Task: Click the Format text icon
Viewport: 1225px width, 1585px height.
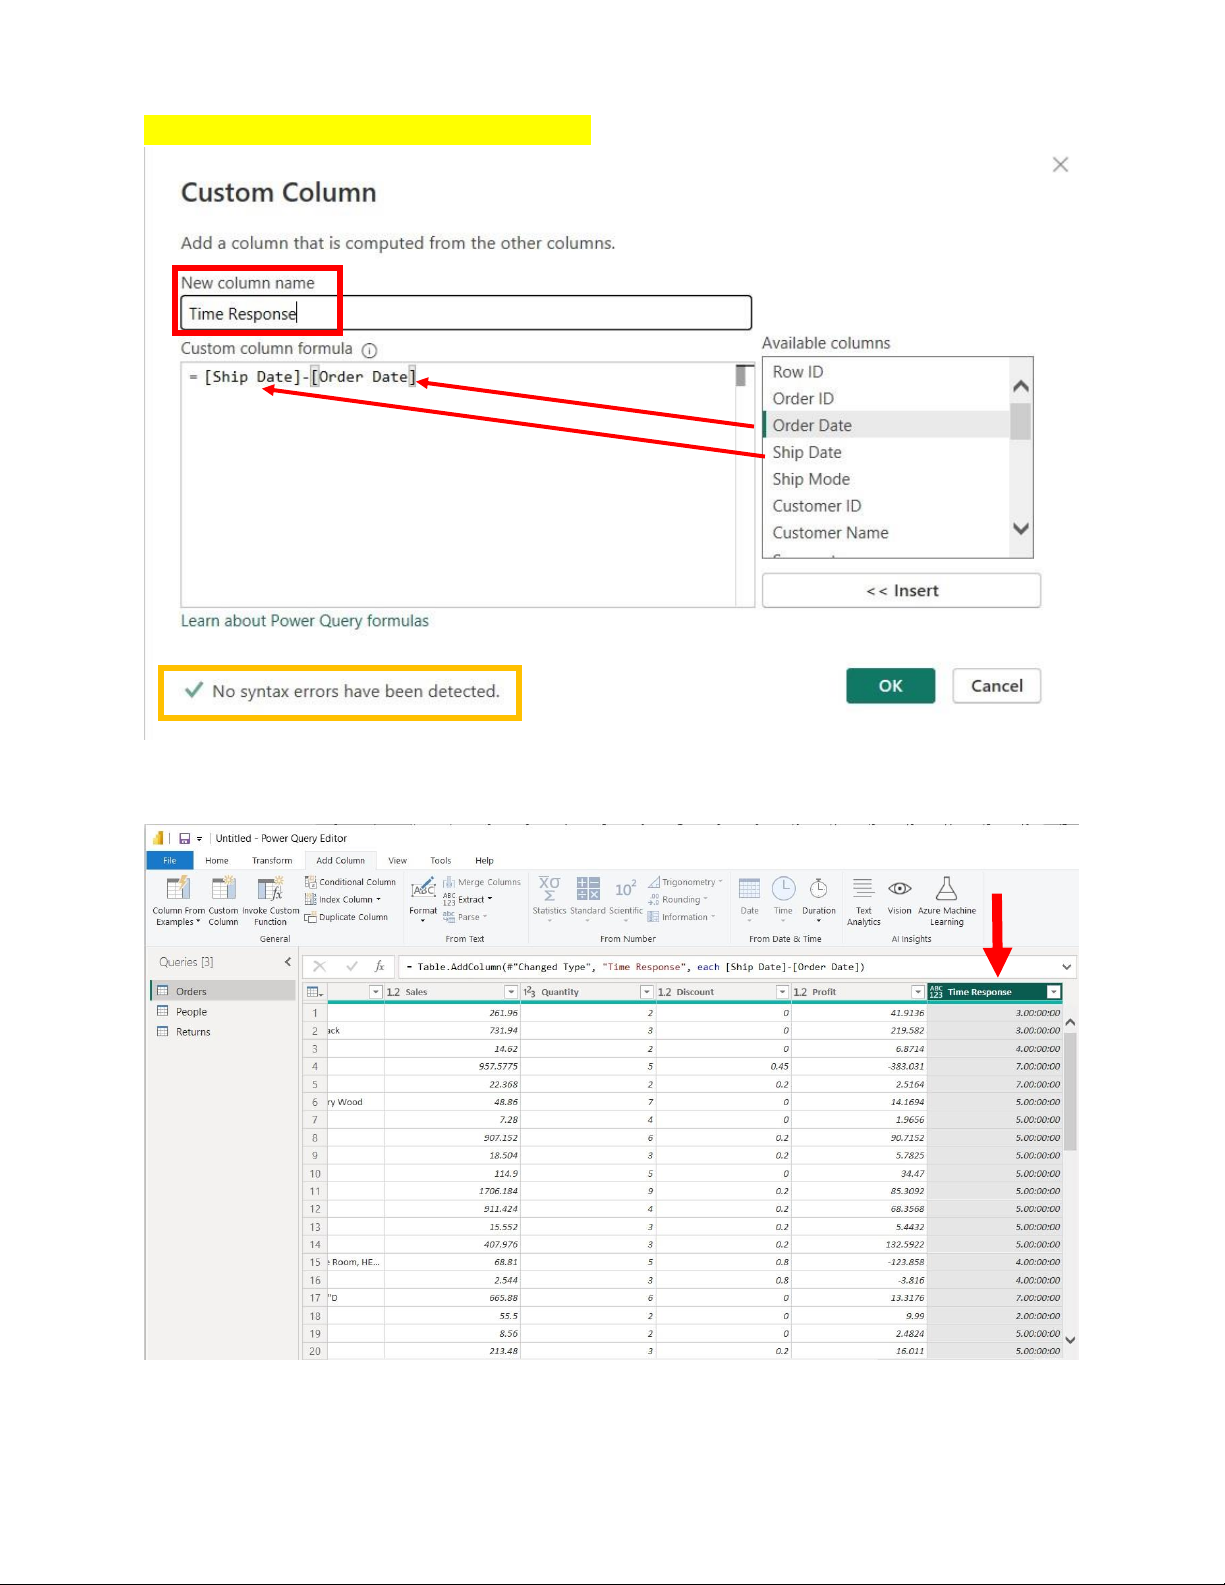Action: (423, 890)
